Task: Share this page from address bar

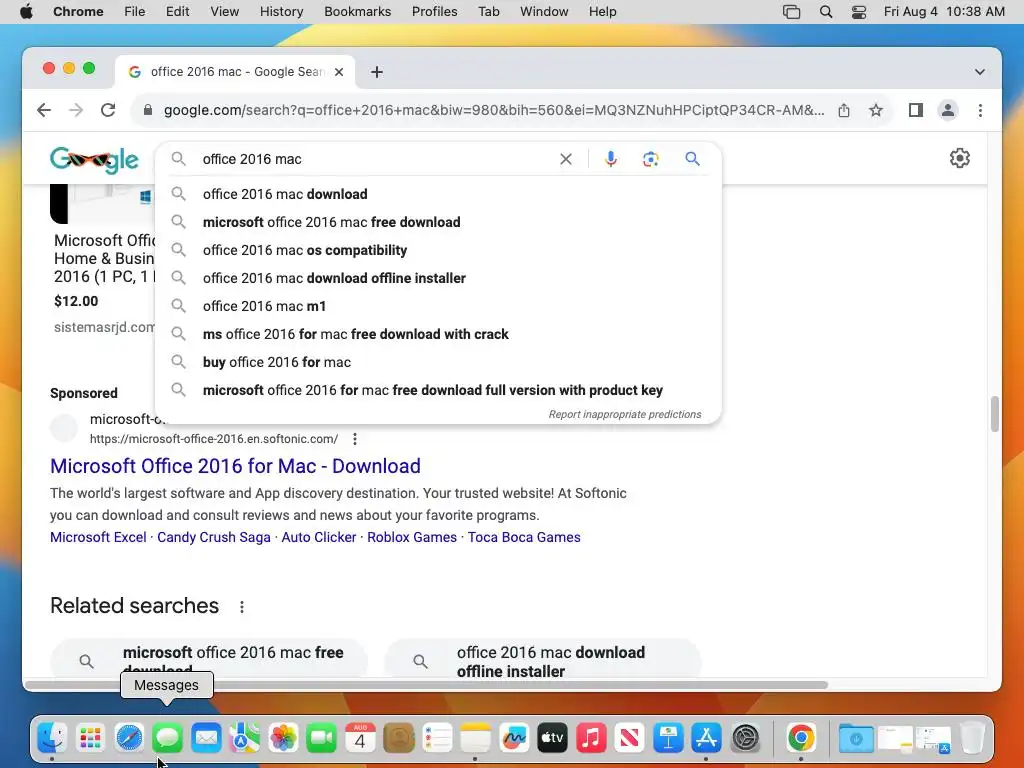Action: [x=844, y=110]
